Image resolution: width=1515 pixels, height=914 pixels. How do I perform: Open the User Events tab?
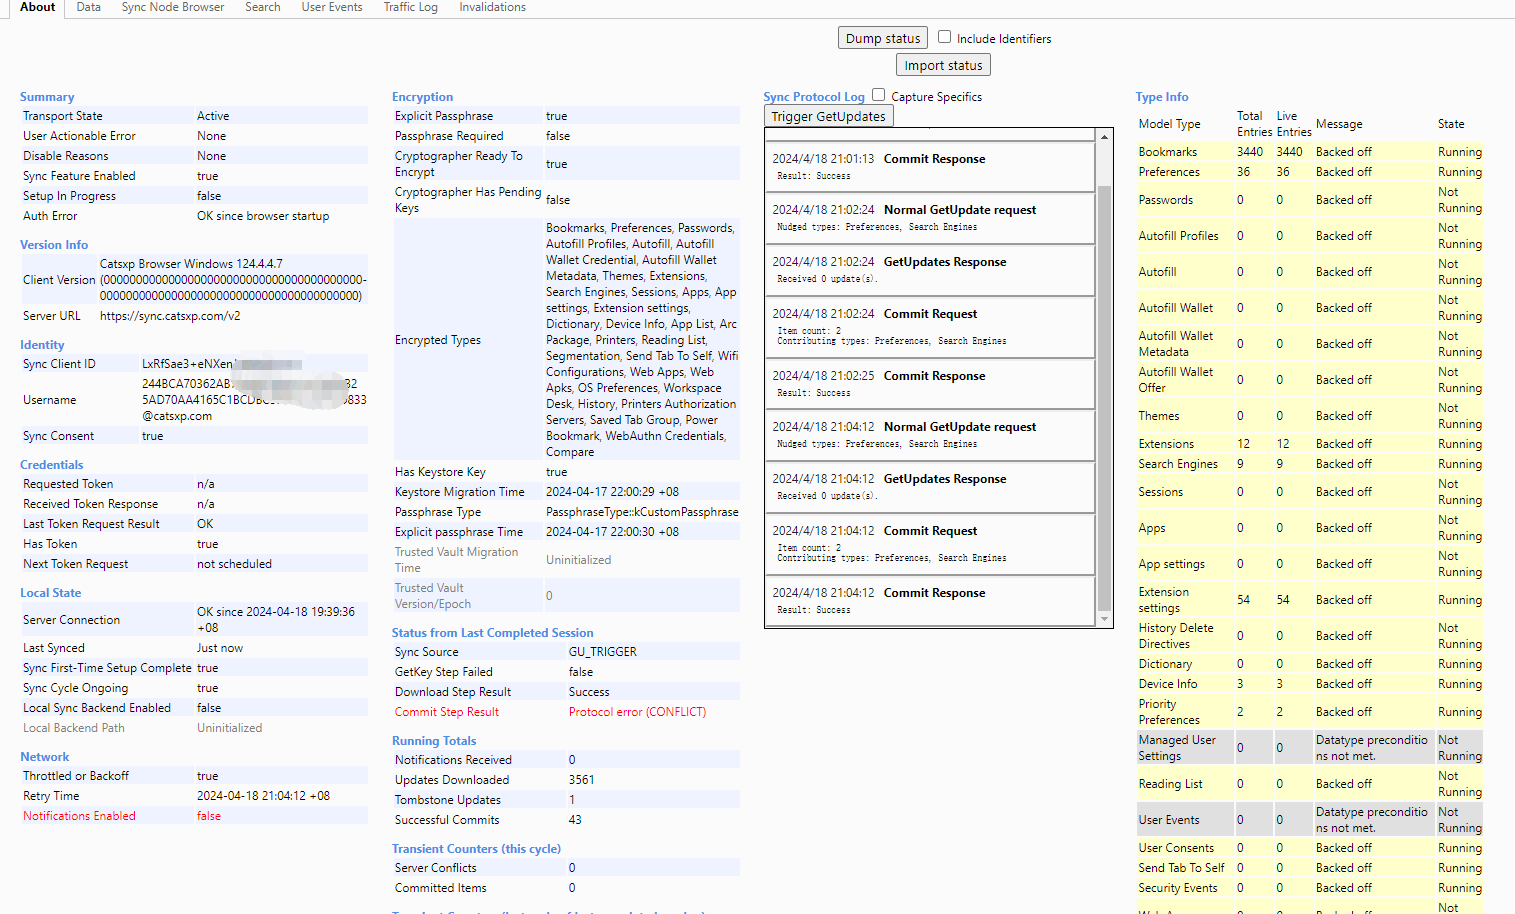(x=331, y=7)
